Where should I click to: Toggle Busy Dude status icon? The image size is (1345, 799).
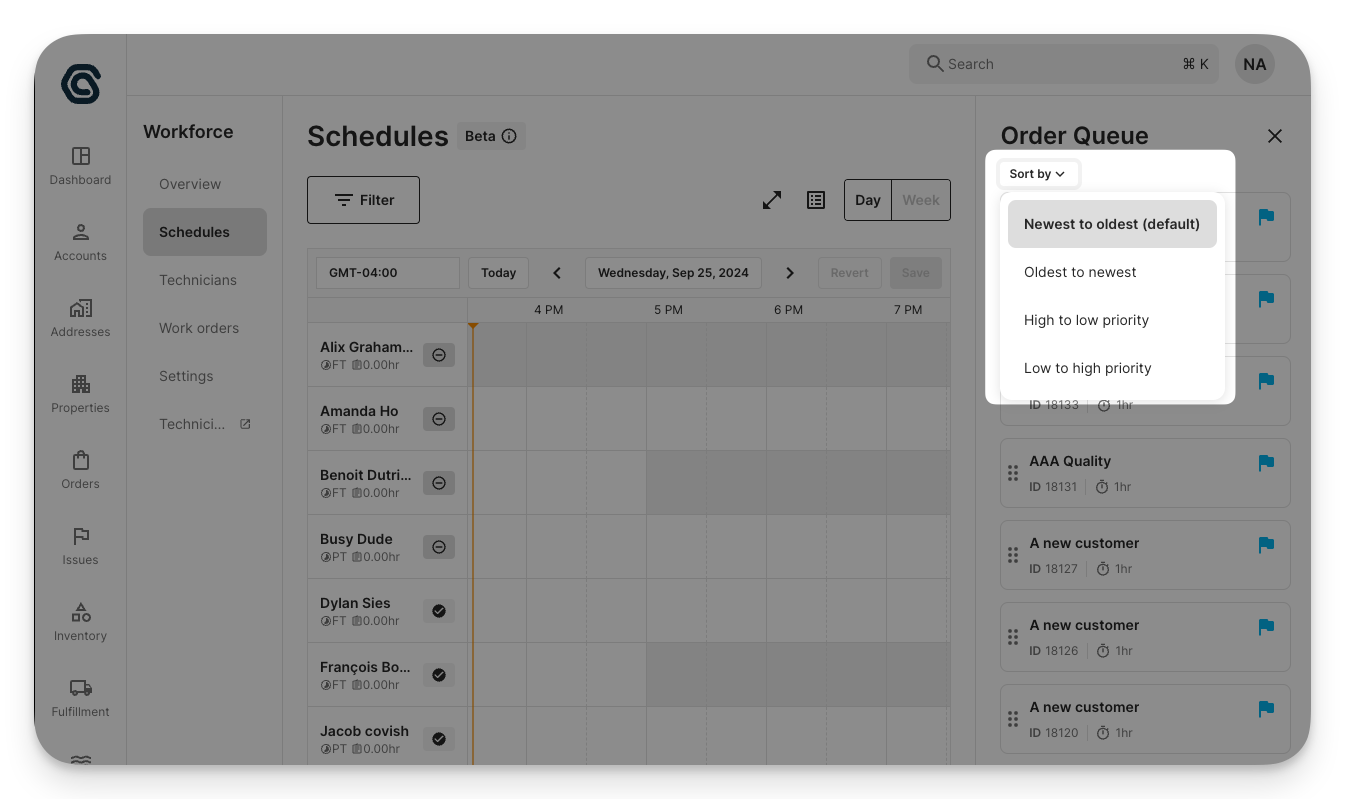pos(439,547)
